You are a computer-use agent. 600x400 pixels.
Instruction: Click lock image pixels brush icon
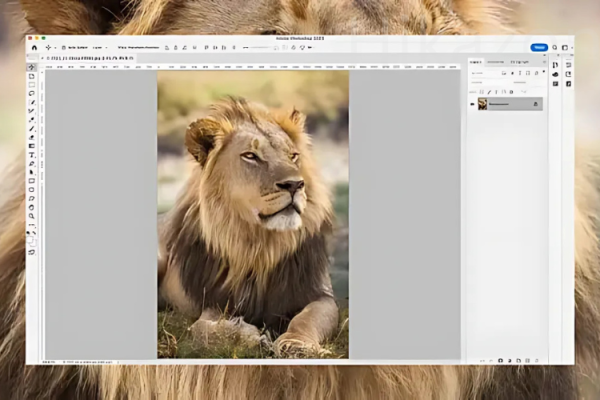click(489, 92)
